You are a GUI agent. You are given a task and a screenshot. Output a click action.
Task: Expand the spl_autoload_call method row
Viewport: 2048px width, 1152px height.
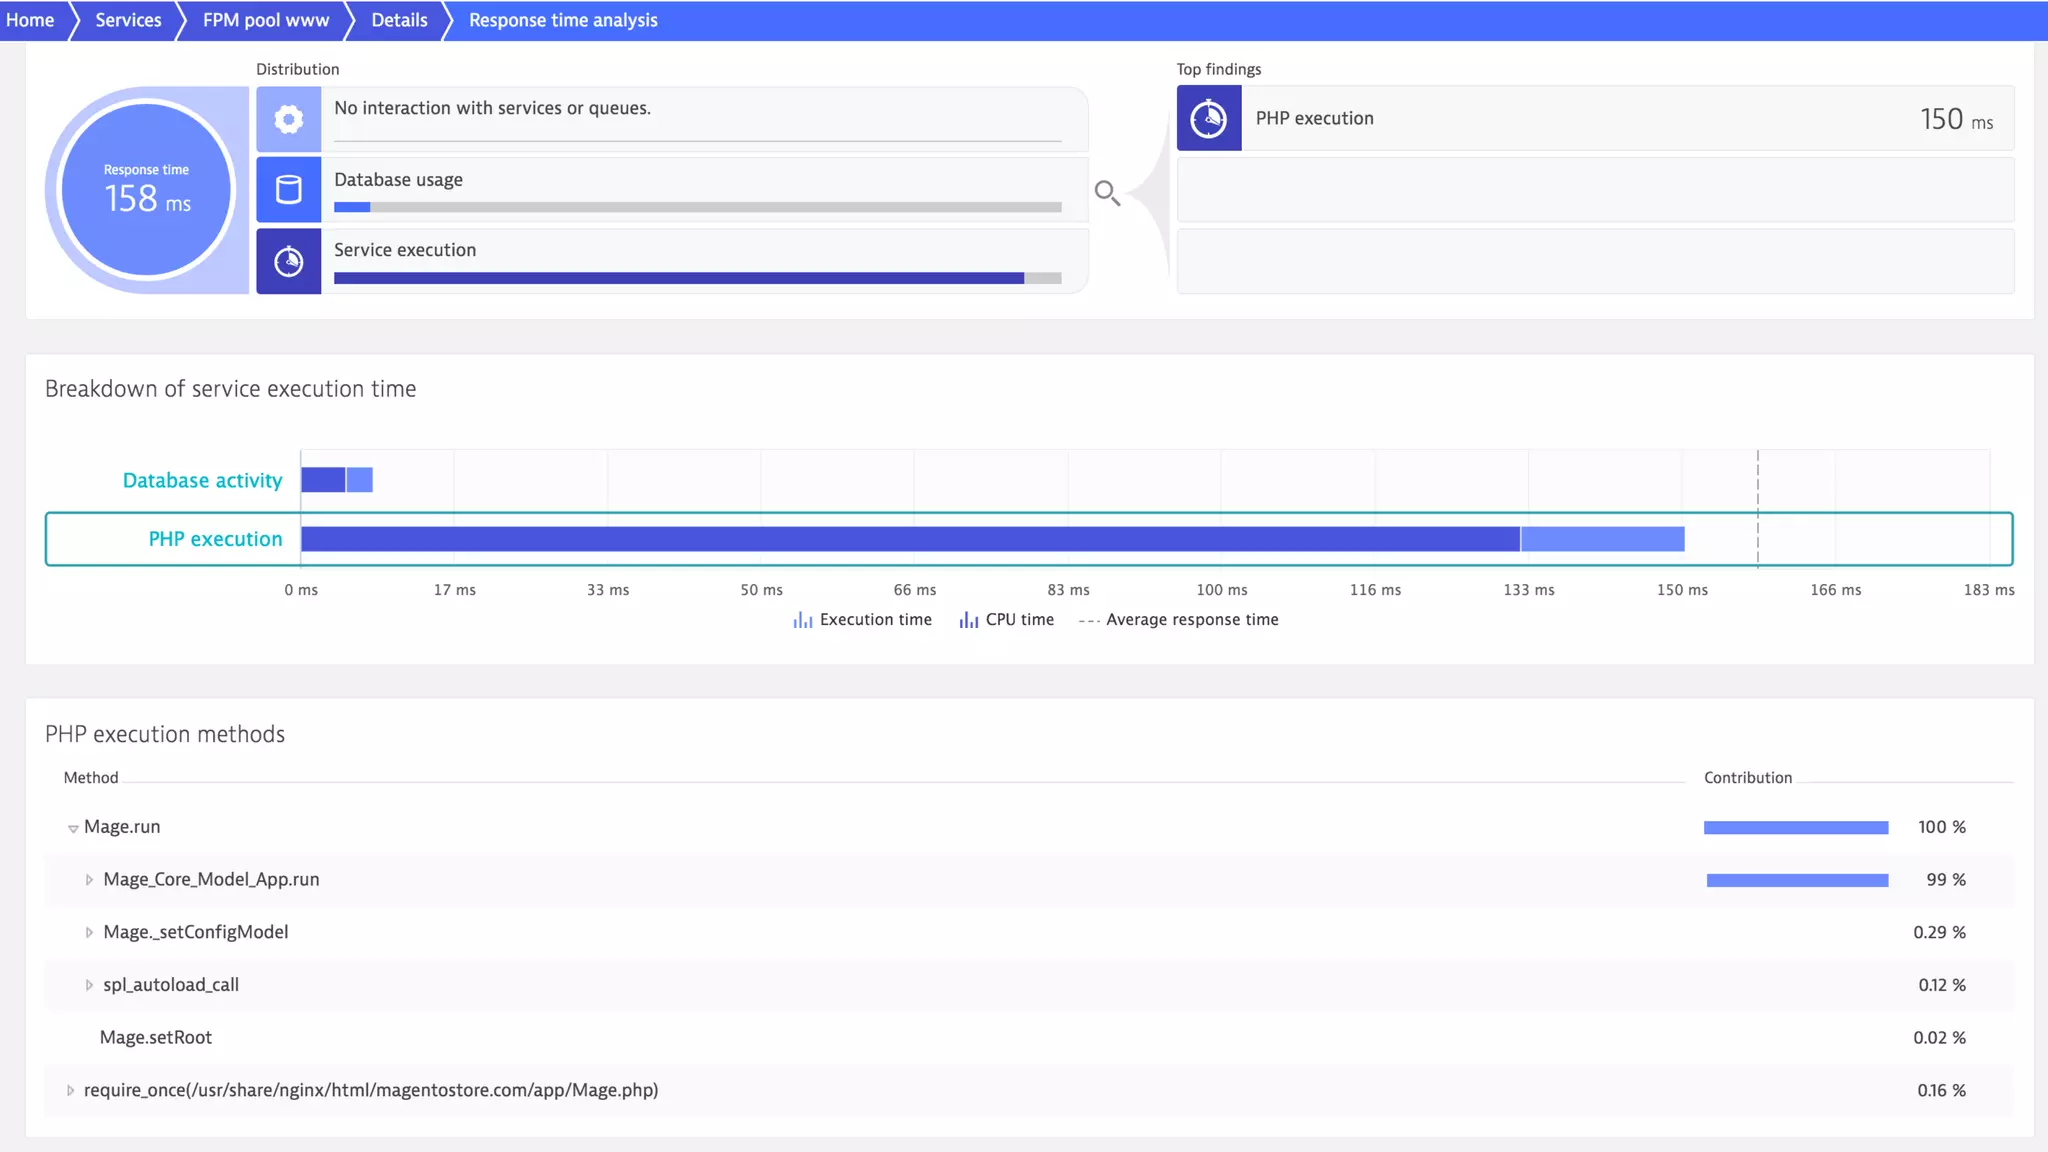pyautogui.click(x=89, y=985)
